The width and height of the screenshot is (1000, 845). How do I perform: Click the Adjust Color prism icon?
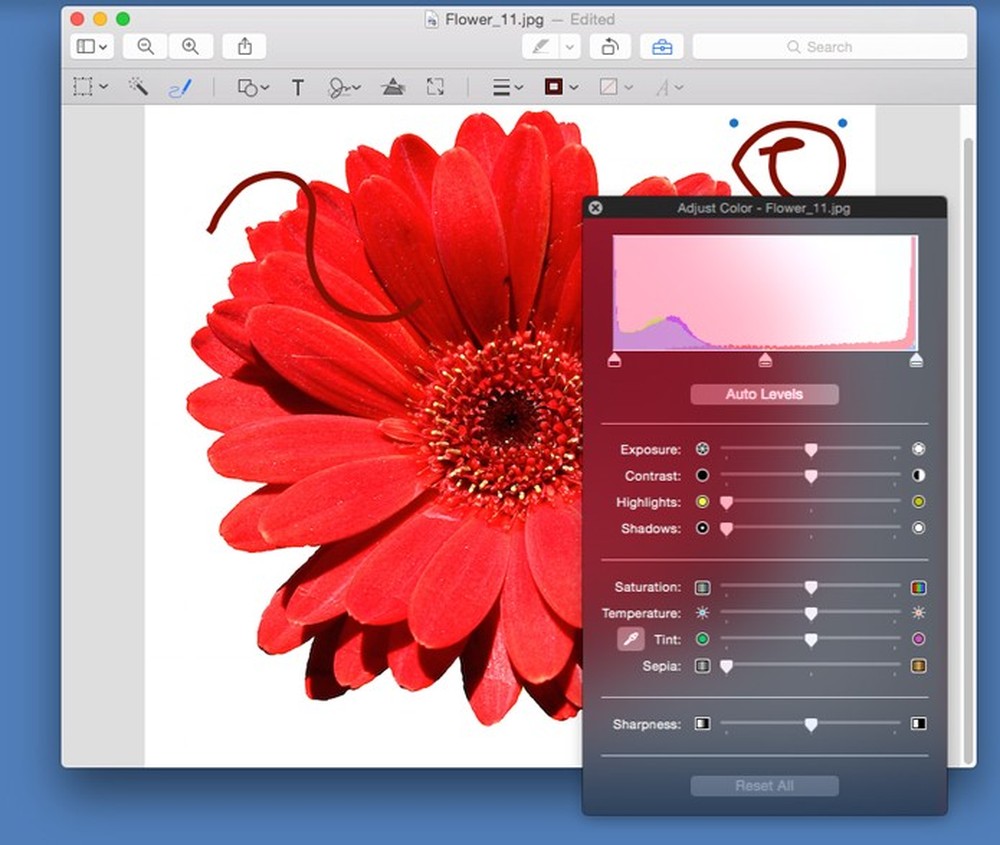coord(393,87)
